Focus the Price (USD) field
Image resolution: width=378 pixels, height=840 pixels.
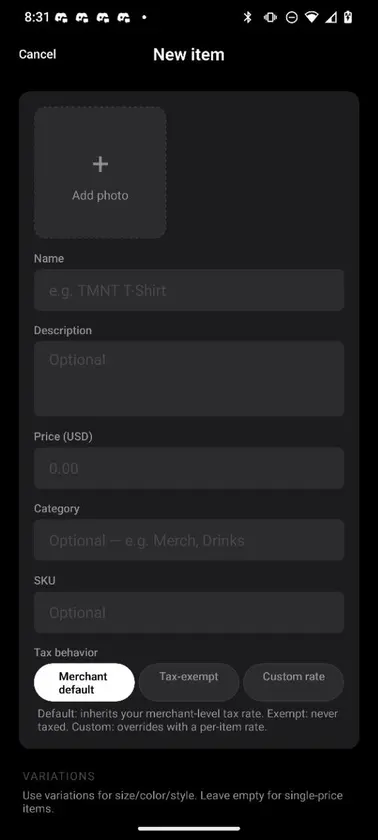(x=189, y=468)
